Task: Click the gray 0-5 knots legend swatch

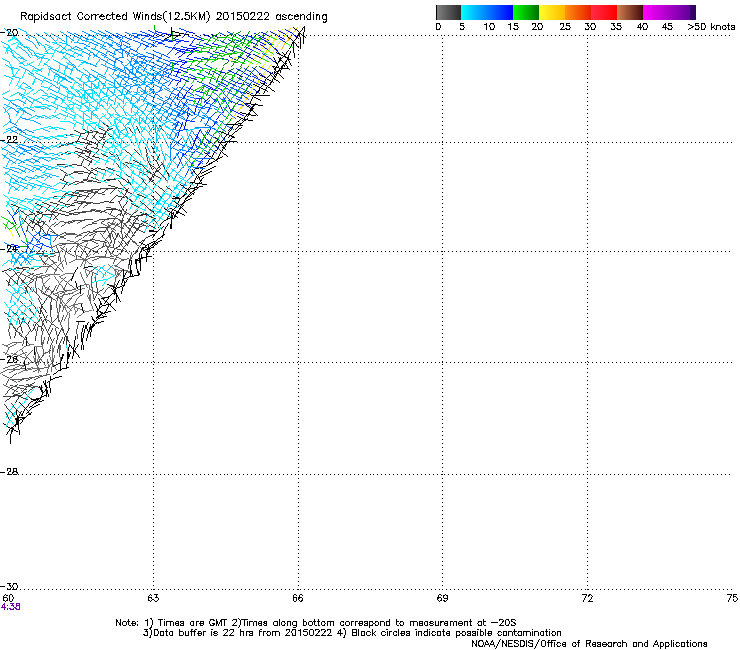Action: point(448,12)
